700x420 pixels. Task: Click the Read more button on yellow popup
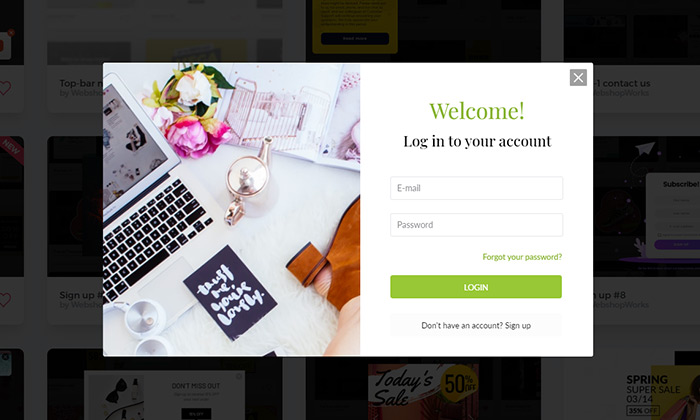355,38
